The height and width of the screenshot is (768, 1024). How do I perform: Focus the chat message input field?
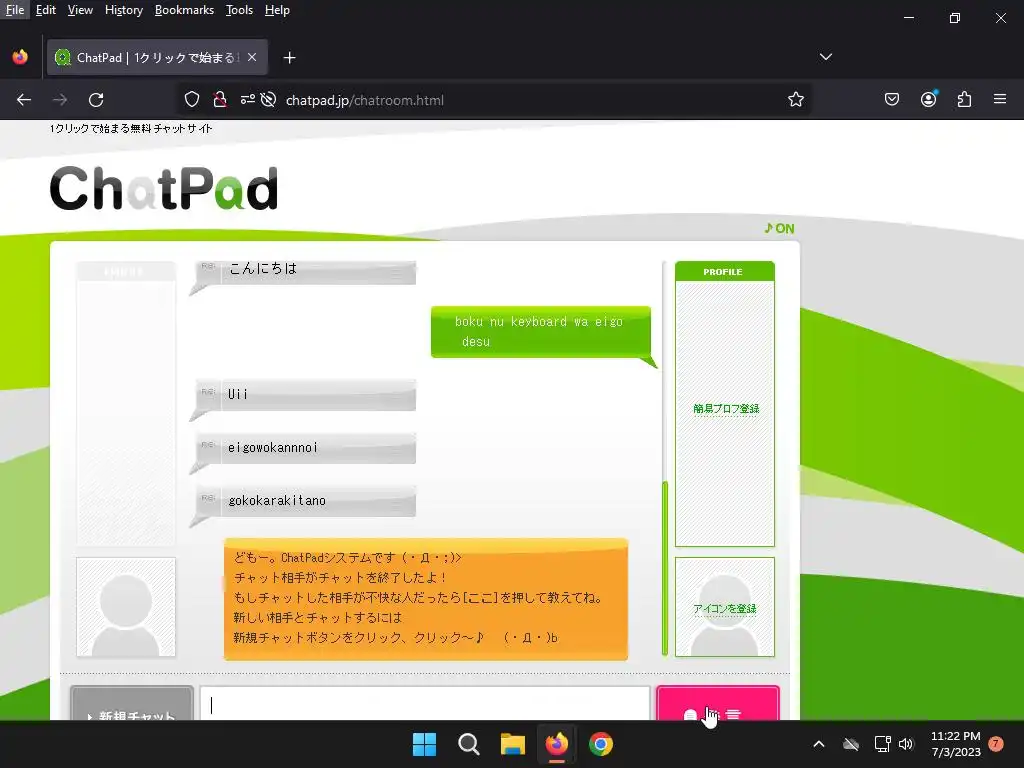point(425,704)
